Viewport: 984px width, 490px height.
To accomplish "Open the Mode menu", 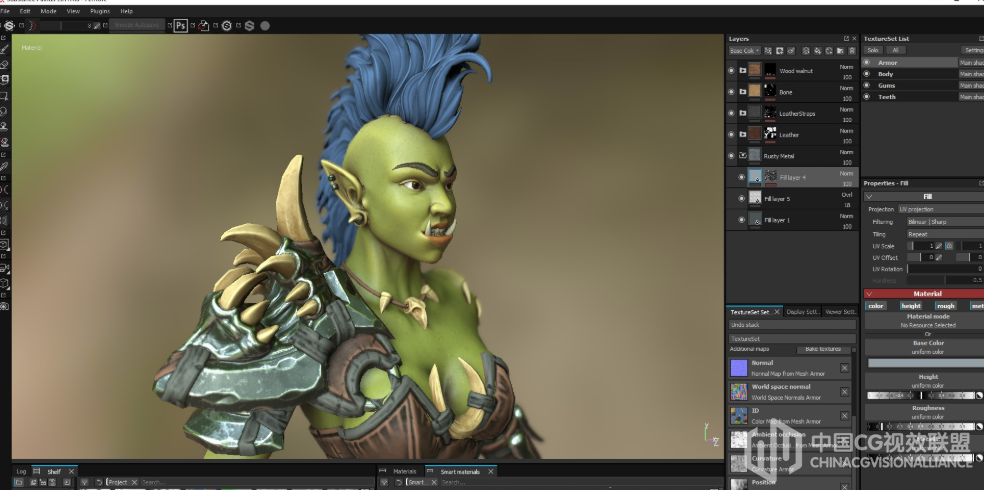I will tap(48, 11).
